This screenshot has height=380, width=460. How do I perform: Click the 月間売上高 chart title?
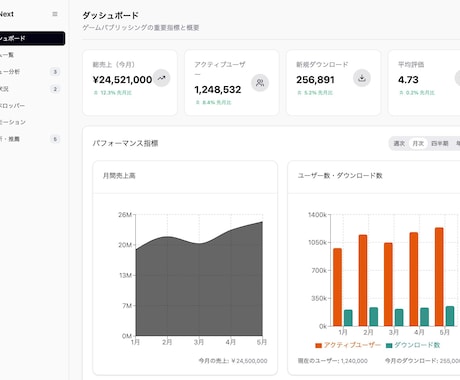tap(119, 176)
